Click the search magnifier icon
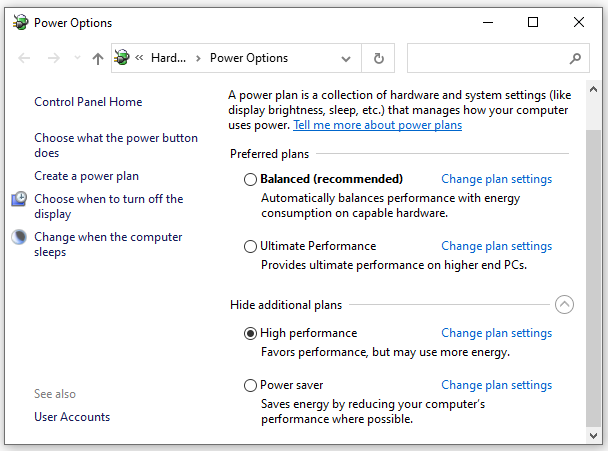The width and height of the screenshot is (608, 451). coord(575,59)
